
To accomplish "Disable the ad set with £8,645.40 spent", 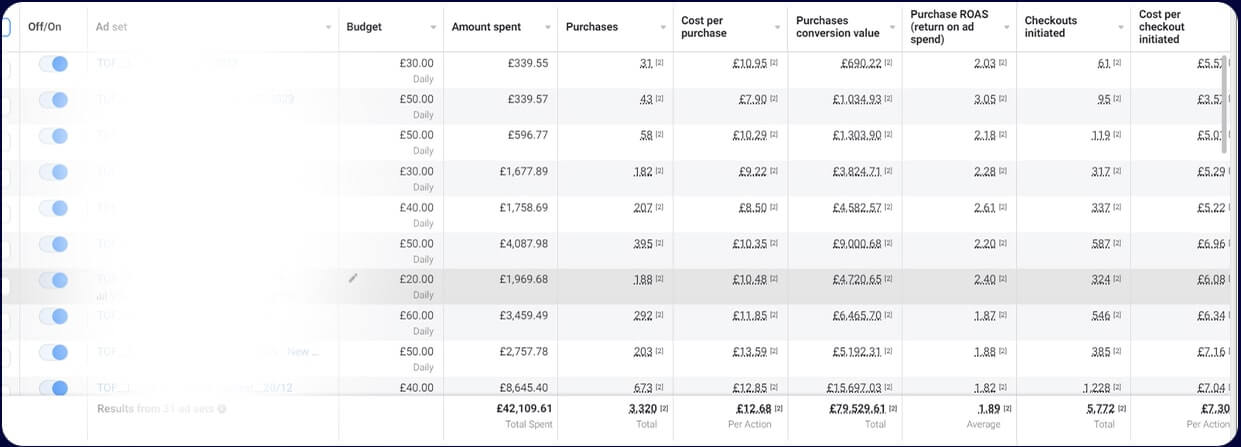I will (x=54, y=388).
